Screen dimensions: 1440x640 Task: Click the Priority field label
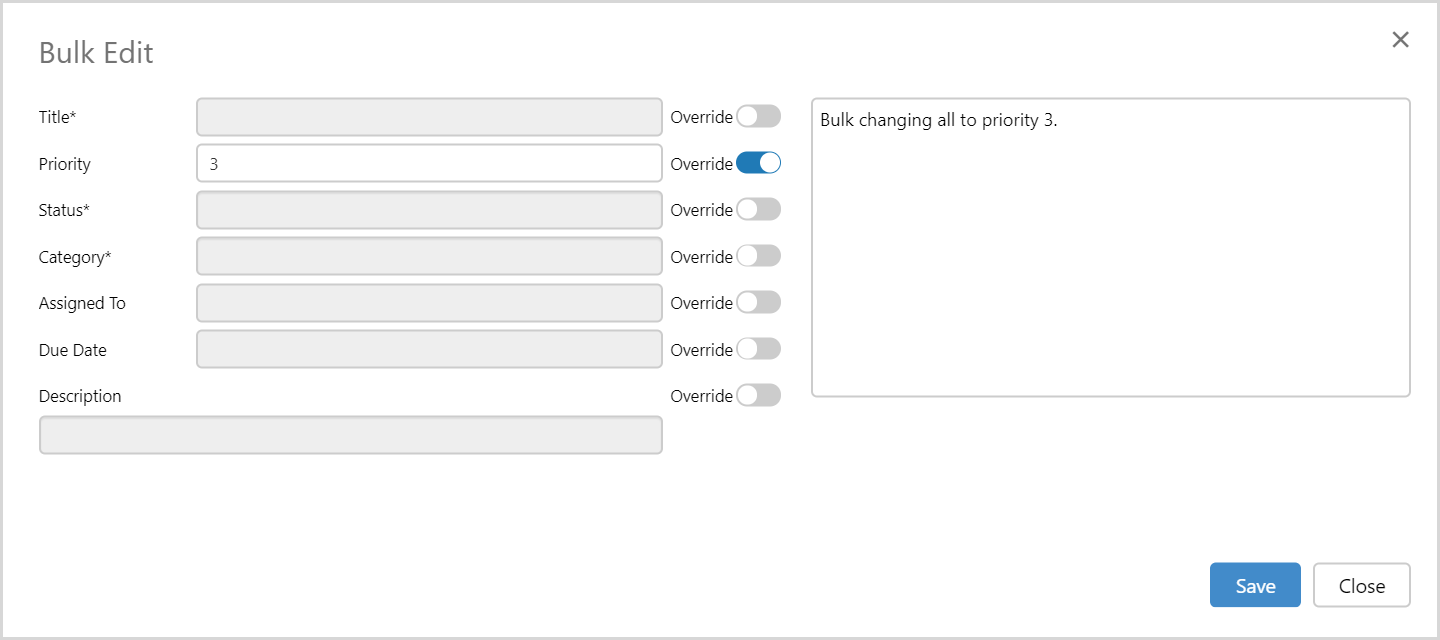(65, 164)
